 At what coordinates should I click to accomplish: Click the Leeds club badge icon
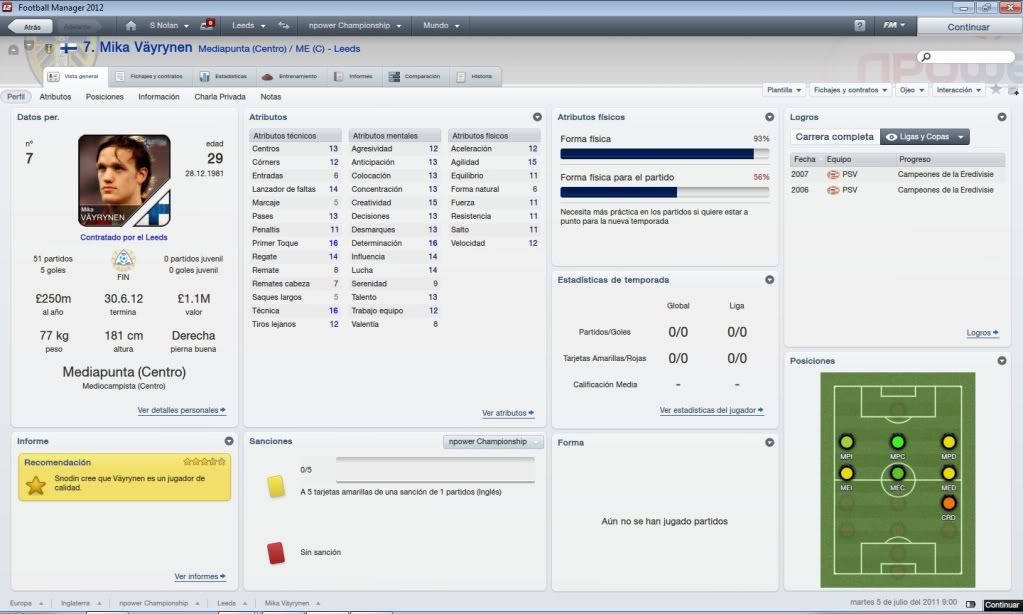48,48
